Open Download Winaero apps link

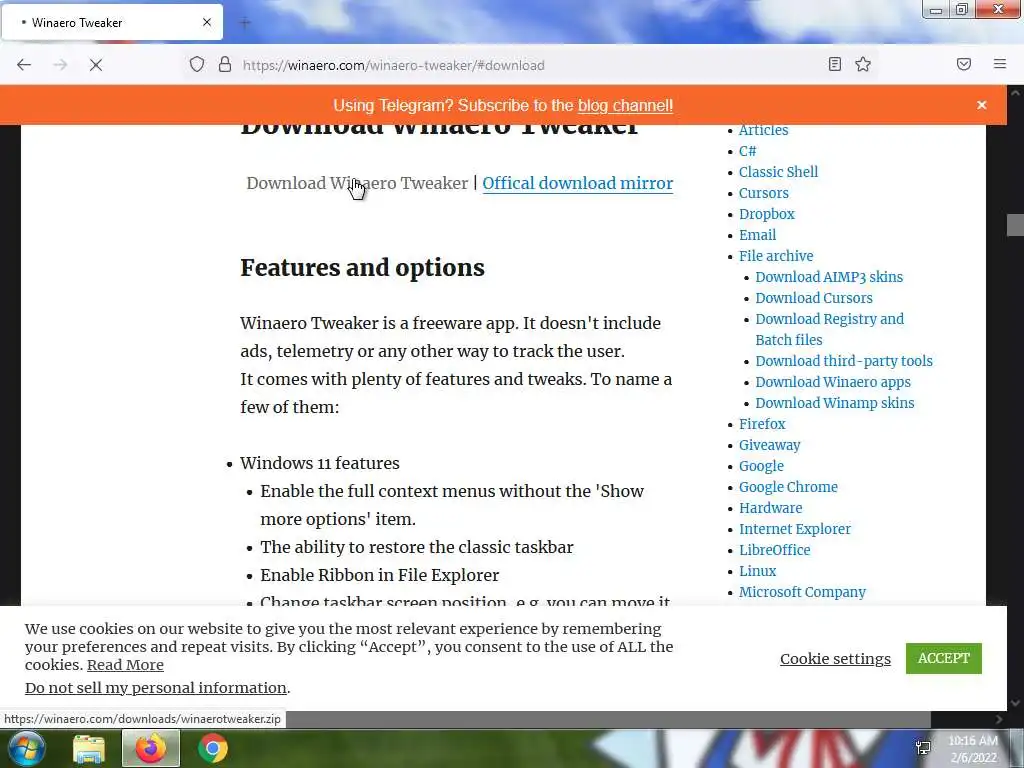click(x=833, y=382)
